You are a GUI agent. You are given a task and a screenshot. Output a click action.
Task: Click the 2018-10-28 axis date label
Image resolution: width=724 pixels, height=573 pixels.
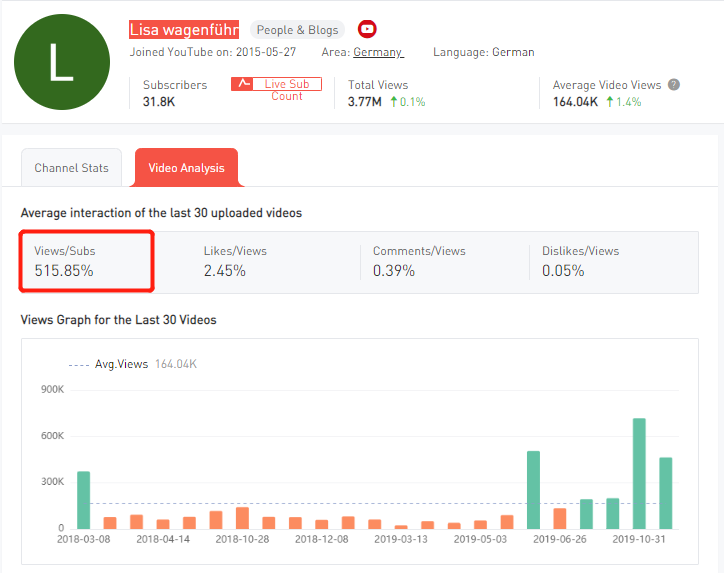click(x=242, y=539)
